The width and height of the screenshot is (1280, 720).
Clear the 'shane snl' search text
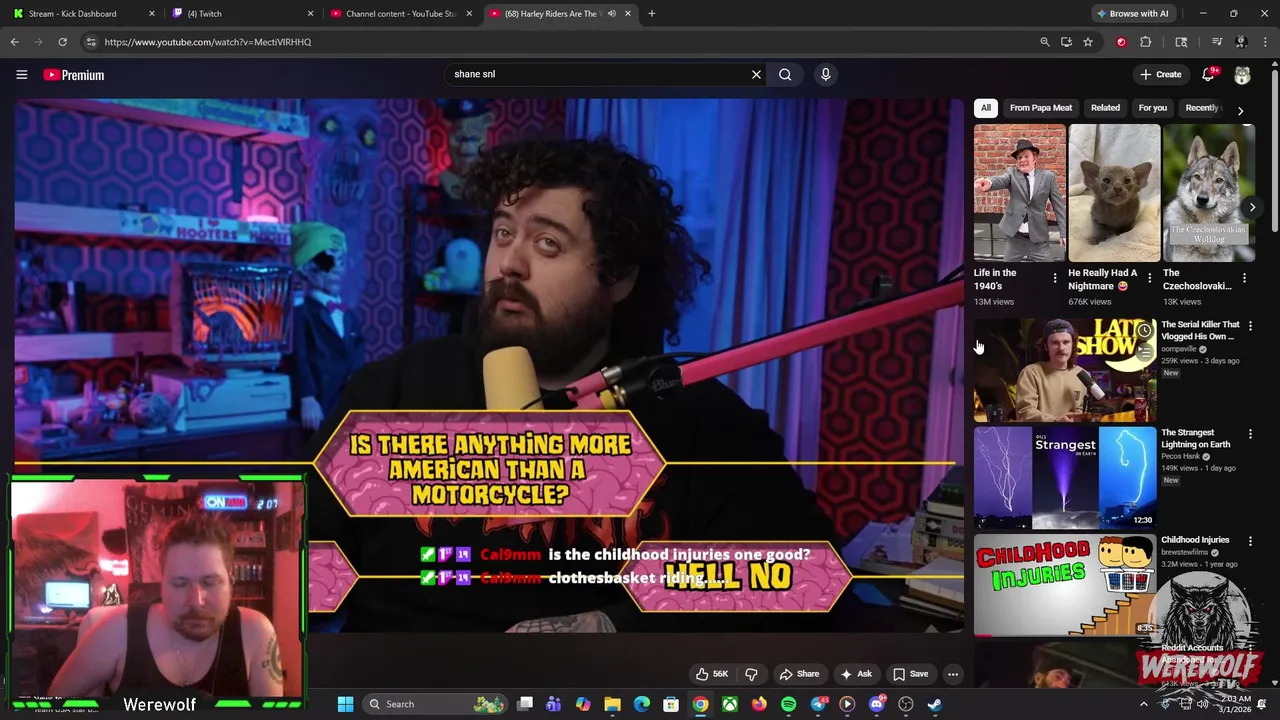(x=756, y=74)
